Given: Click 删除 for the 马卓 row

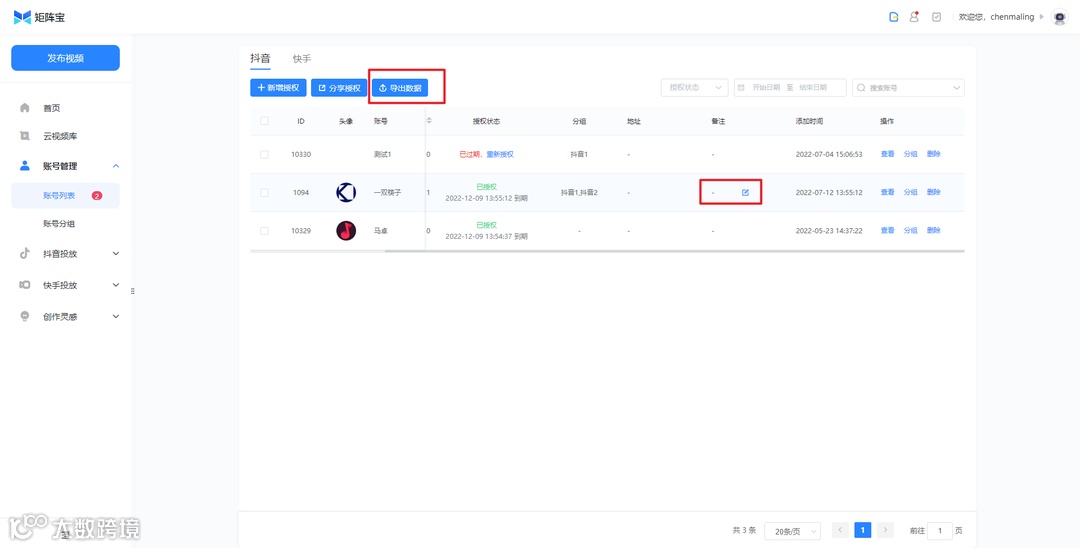Looking at the screenshot, I should point(933,231).
